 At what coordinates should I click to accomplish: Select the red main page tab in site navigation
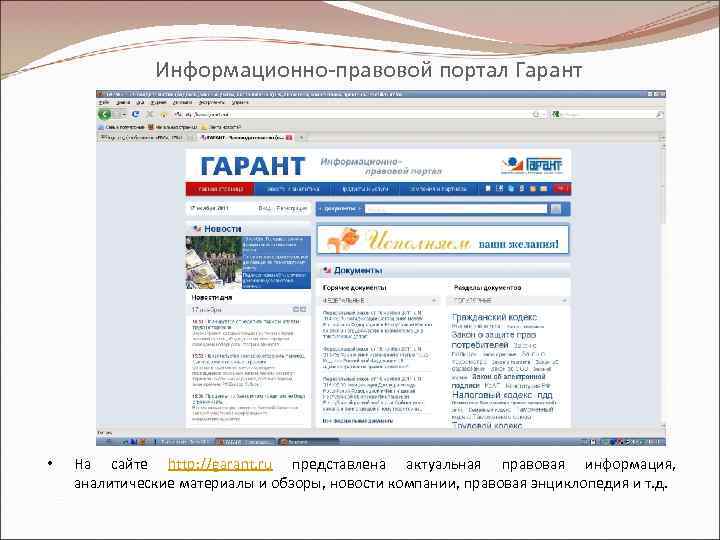(x=220, y=189)
